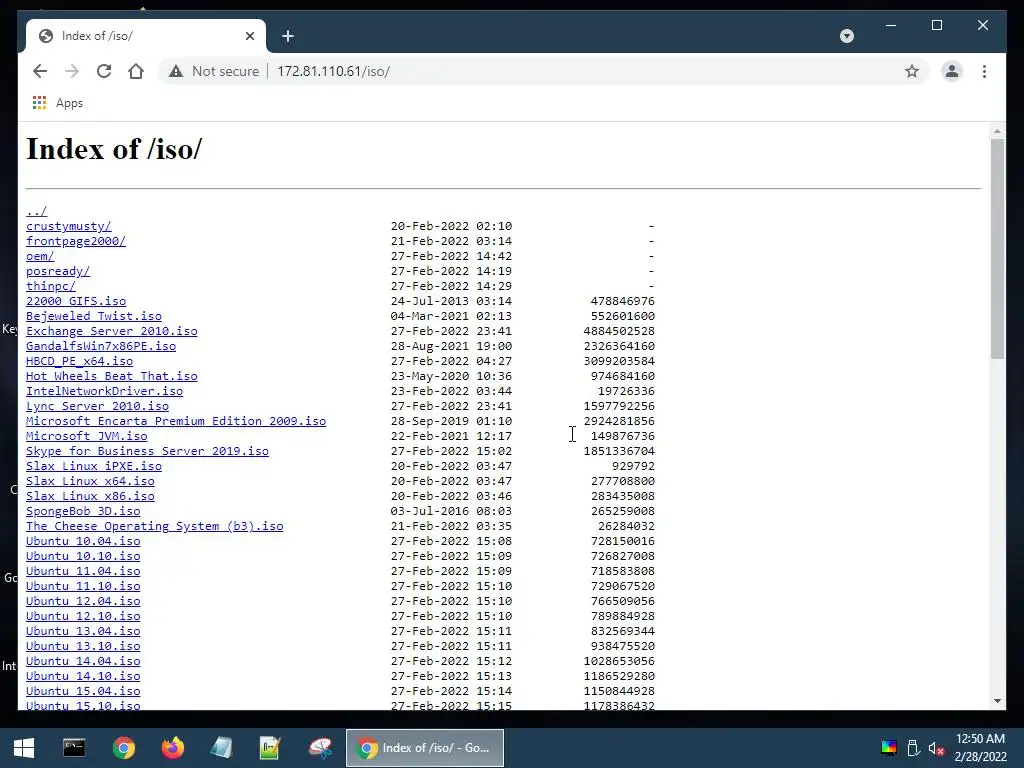Viewport: 1024px width, 768px height.
Task: Go back to the previous page
Action: 40,71
